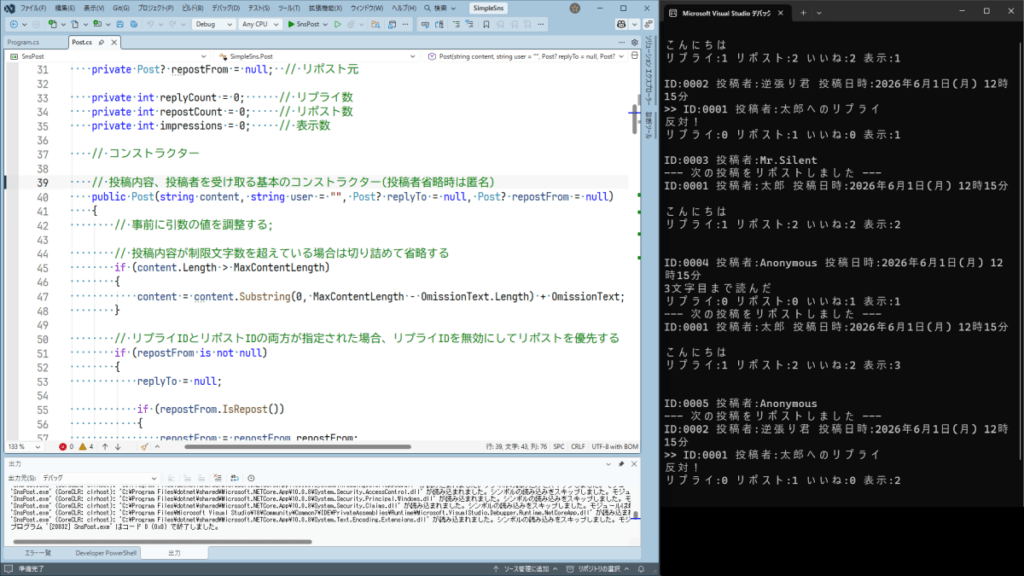Open the SnsPost project navigation dropdown
Image resolution: width=1024 pixels, height=576 pixels.
pos(107,56)
